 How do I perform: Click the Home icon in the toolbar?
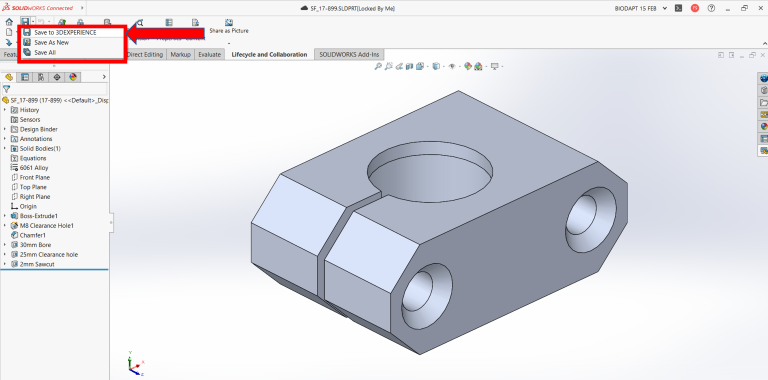[x=9, y=22]
